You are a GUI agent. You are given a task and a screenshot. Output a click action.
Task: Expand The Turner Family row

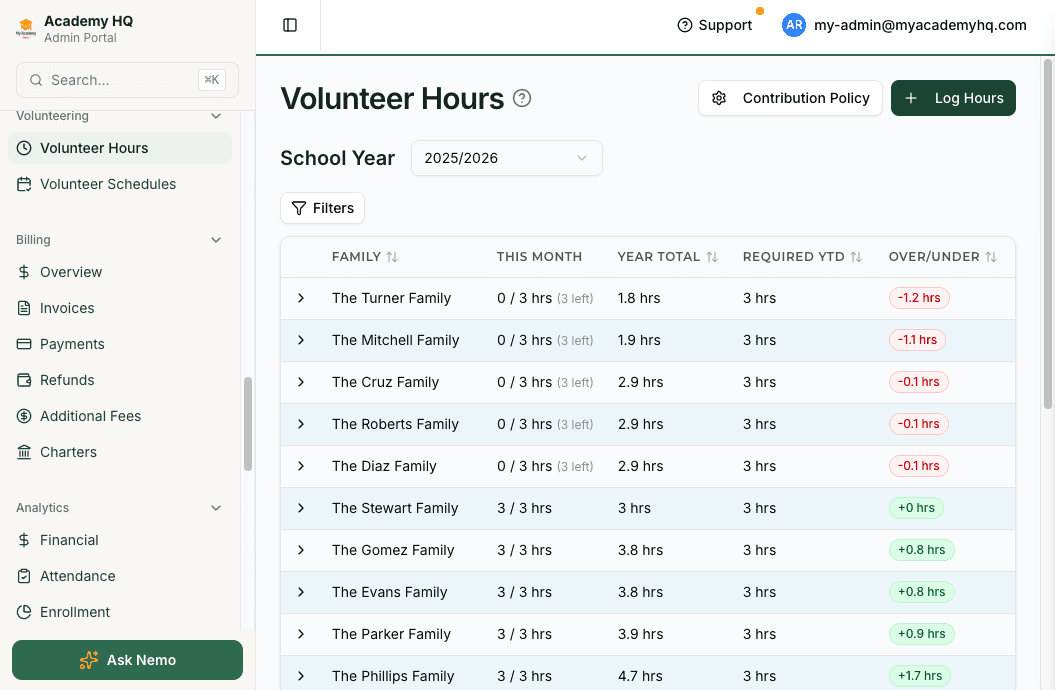tap(301, 298)
